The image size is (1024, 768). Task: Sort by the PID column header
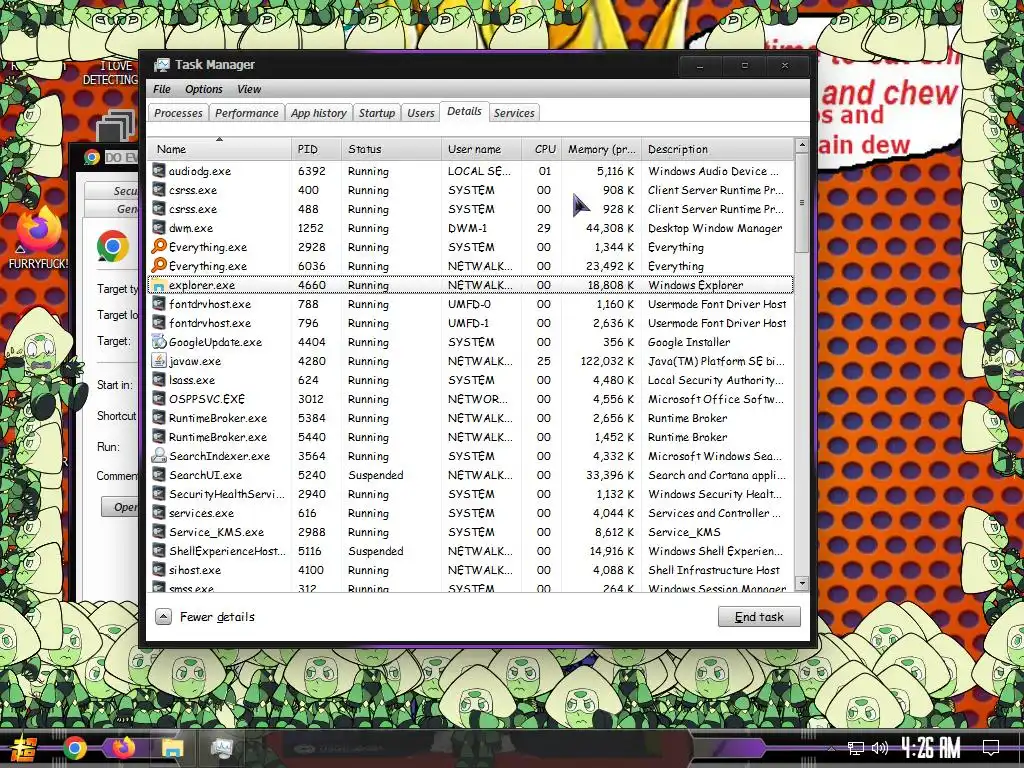[315, 149]
